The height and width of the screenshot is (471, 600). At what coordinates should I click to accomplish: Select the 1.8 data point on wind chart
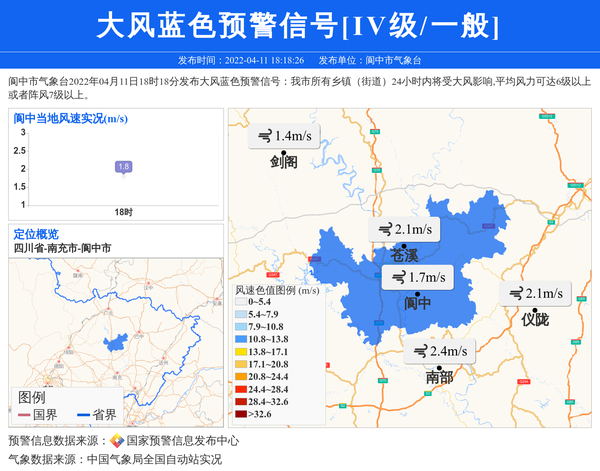pos(123,167)
